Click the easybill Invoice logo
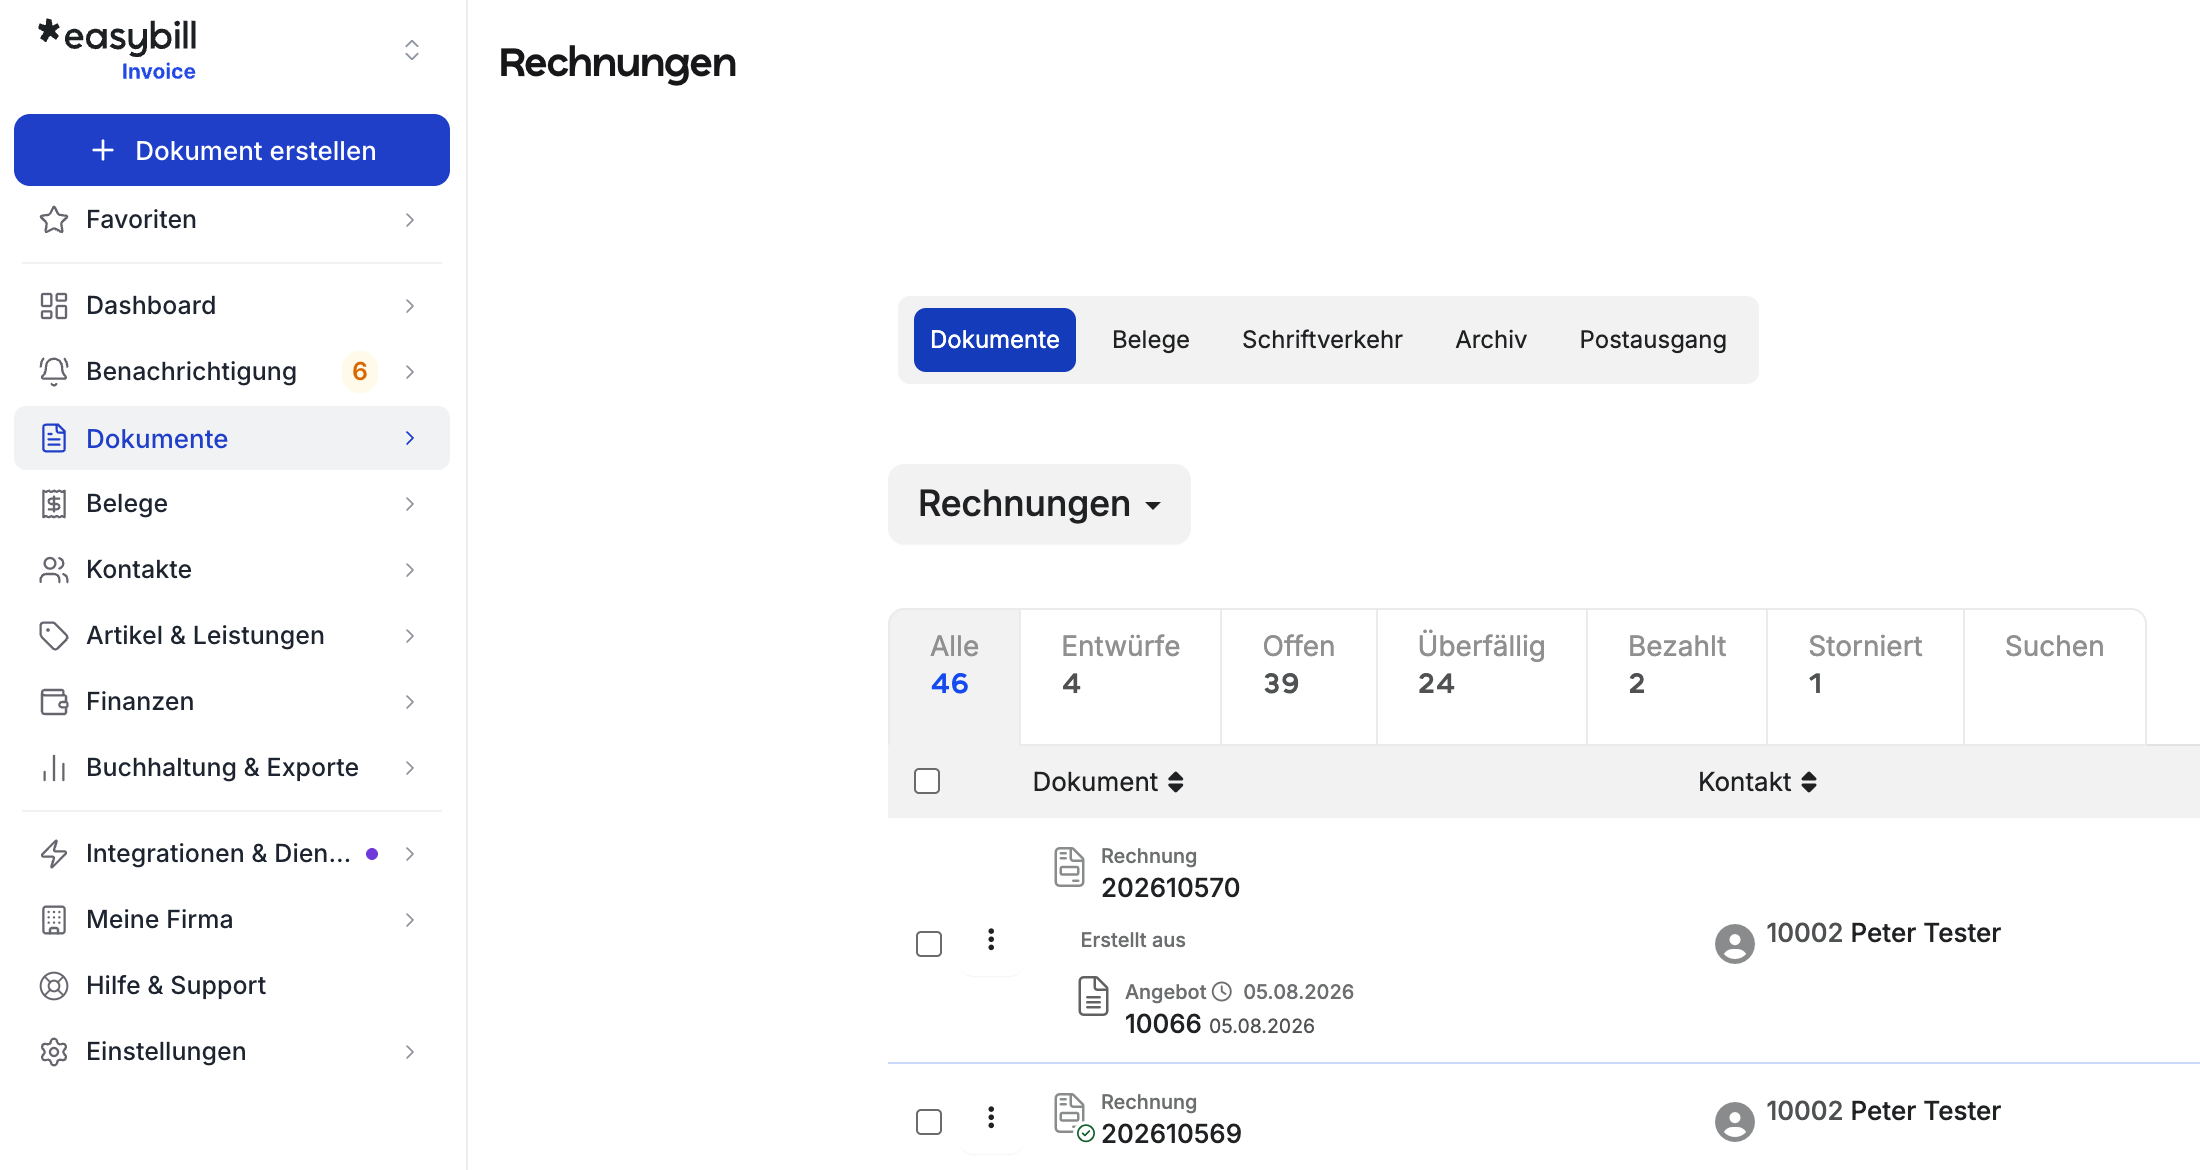Viewport: 2200px width, 1170px height. pyautogui.click(x=118, y=50)
